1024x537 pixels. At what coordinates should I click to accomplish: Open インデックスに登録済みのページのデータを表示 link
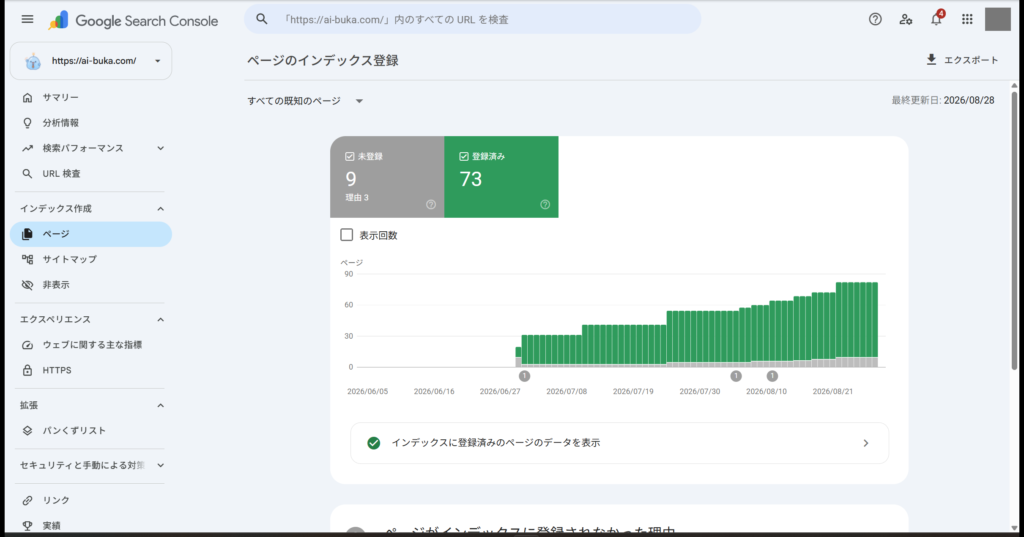(x=619, y=443)
